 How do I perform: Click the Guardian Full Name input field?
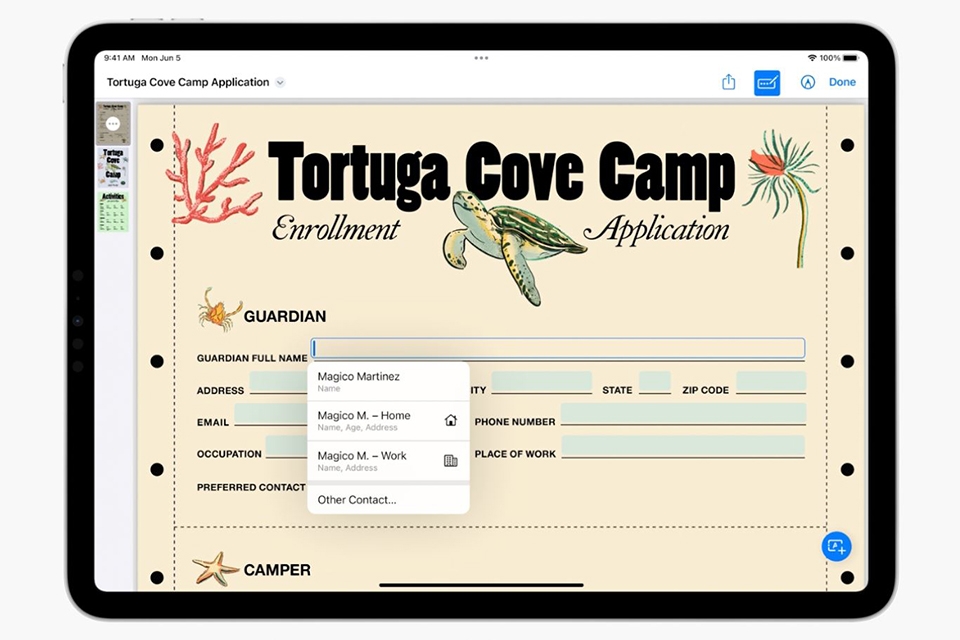coord(558,348)
